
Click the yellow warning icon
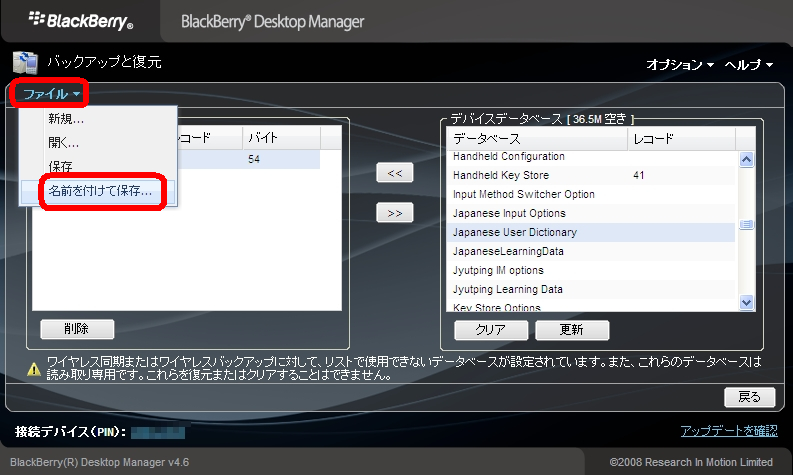[33, 367]
